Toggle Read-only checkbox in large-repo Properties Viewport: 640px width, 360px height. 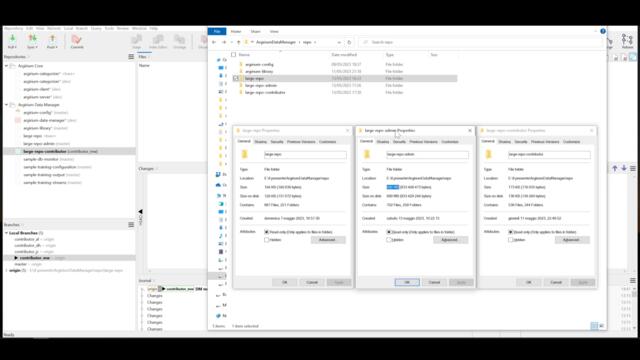click(x=267, y=232)
